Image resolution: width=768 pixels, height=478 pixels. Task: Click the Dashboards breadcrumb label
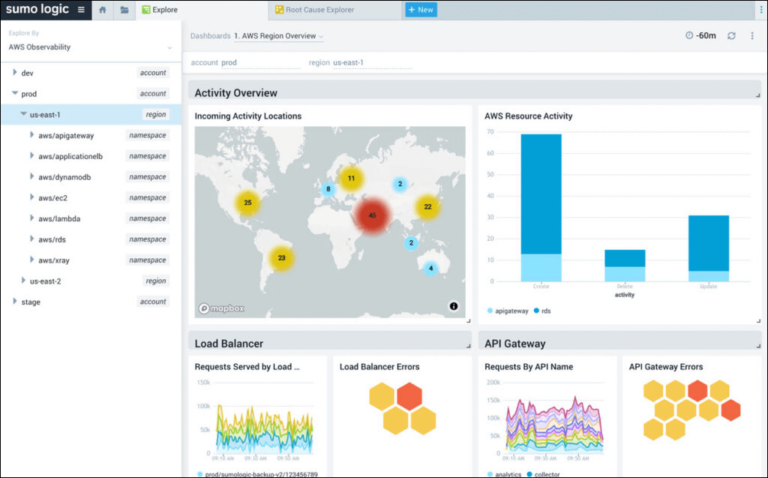coord(210,36)
